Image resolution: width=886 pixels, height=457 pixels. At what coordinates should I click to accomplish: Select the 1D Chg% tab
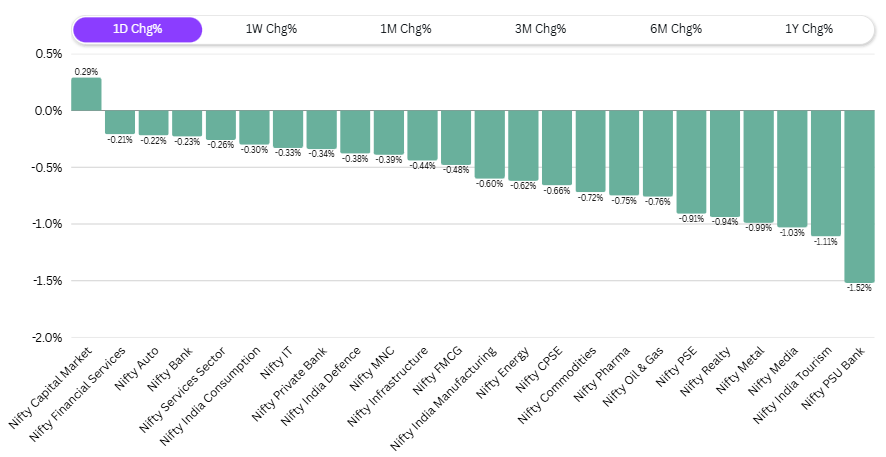point(137,29)
